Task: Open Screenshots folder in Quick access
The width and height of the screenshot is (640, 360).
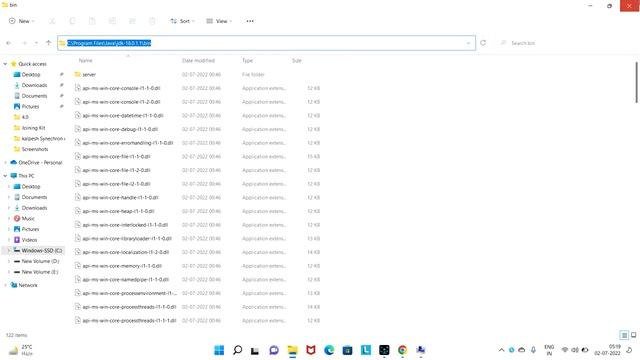Action: pyautogui.click(x=35, y=149)
